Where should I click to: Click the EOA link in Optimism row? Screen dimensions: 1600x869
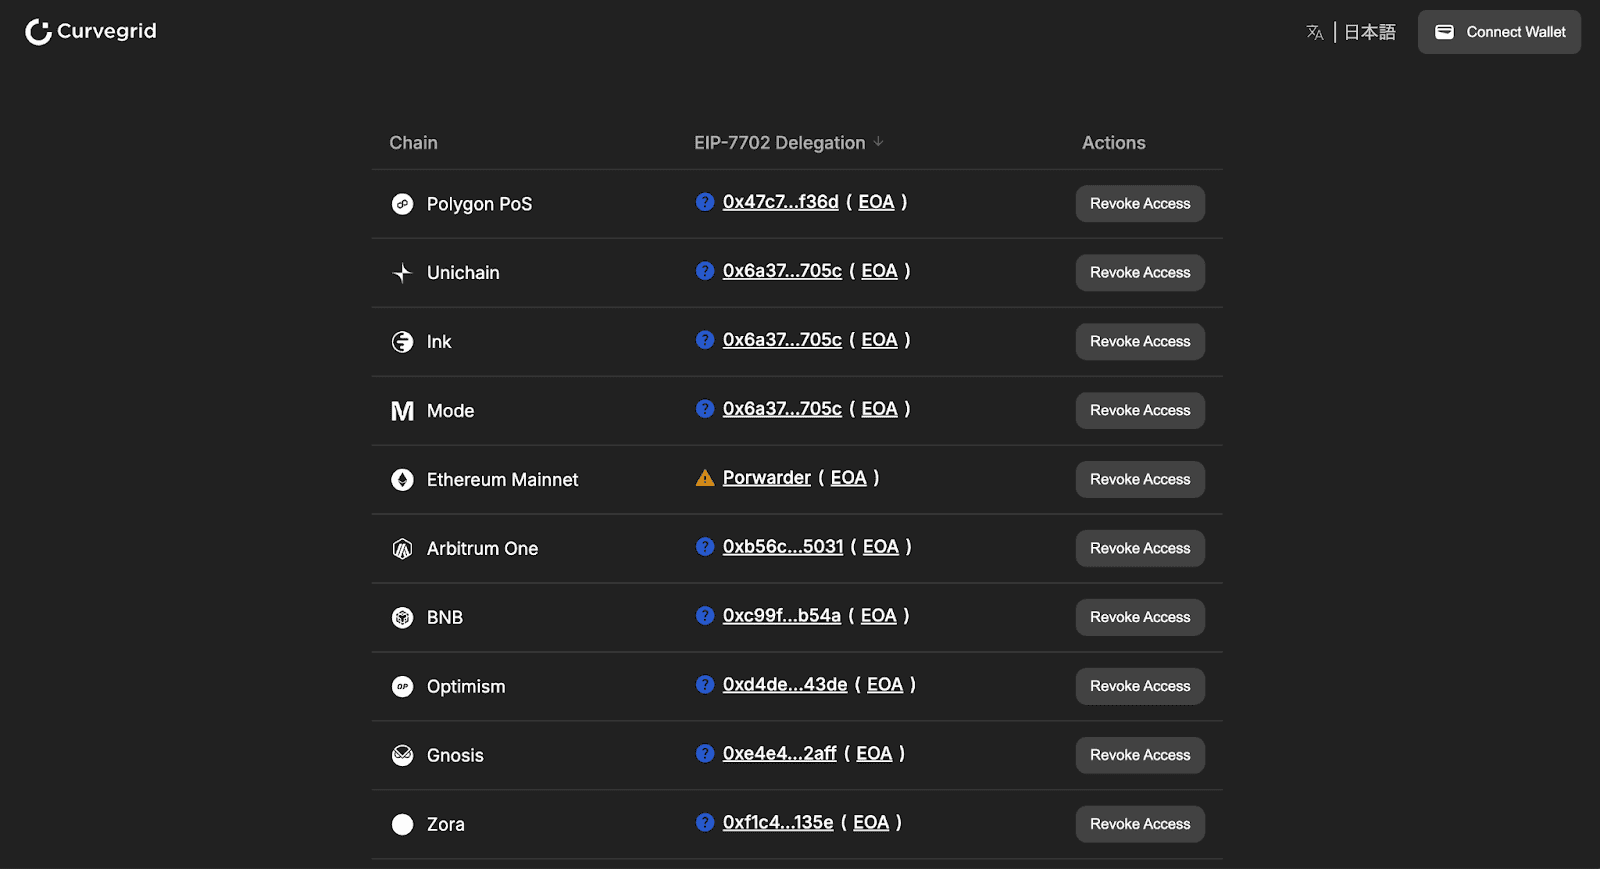pos(884,685)
